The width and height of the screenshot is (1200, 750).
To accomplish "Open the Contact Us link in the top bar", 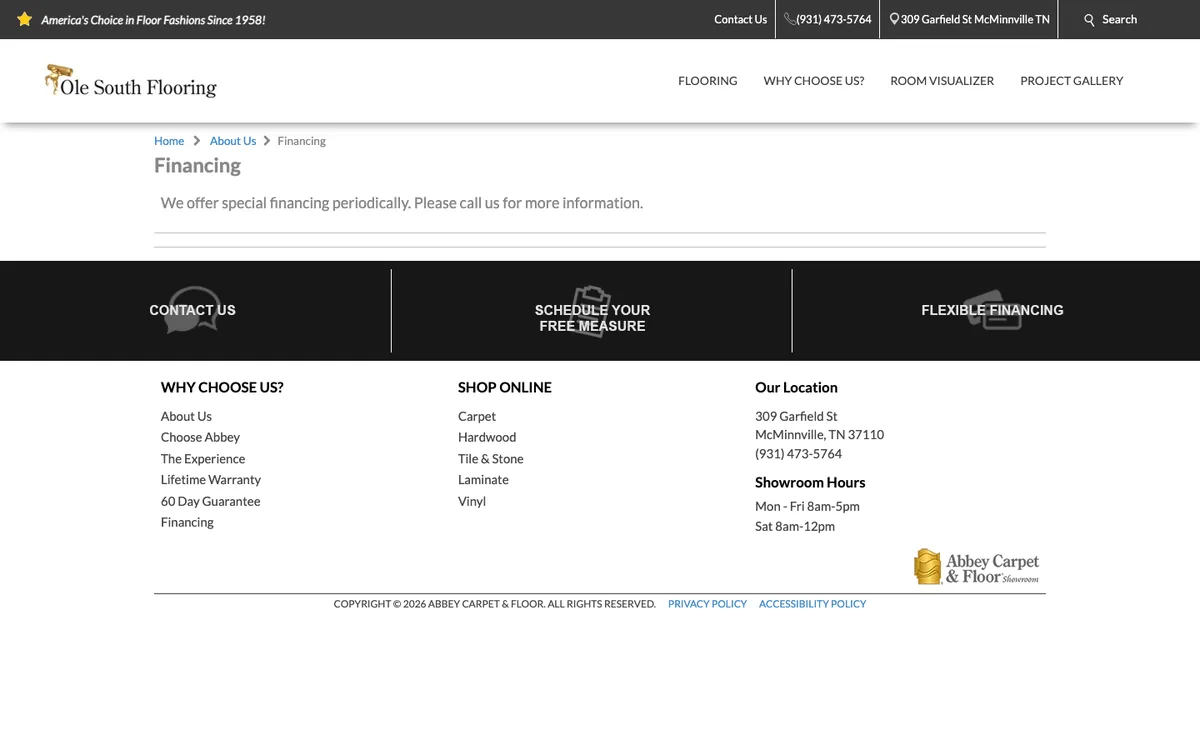I will coord(740,19).
